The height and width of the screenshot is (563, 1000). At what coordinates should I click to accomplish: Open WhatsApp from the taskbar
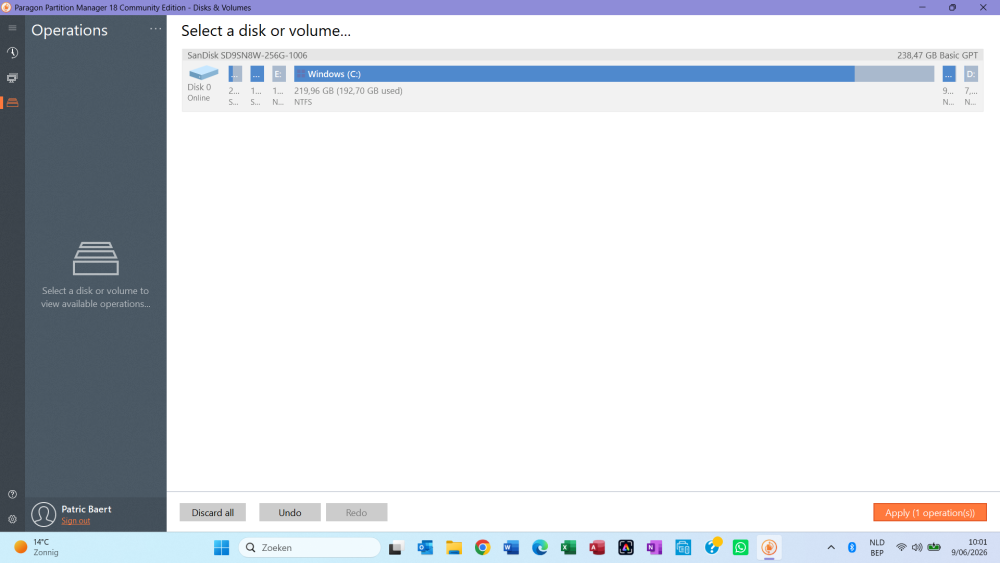(x=740, y=547)
